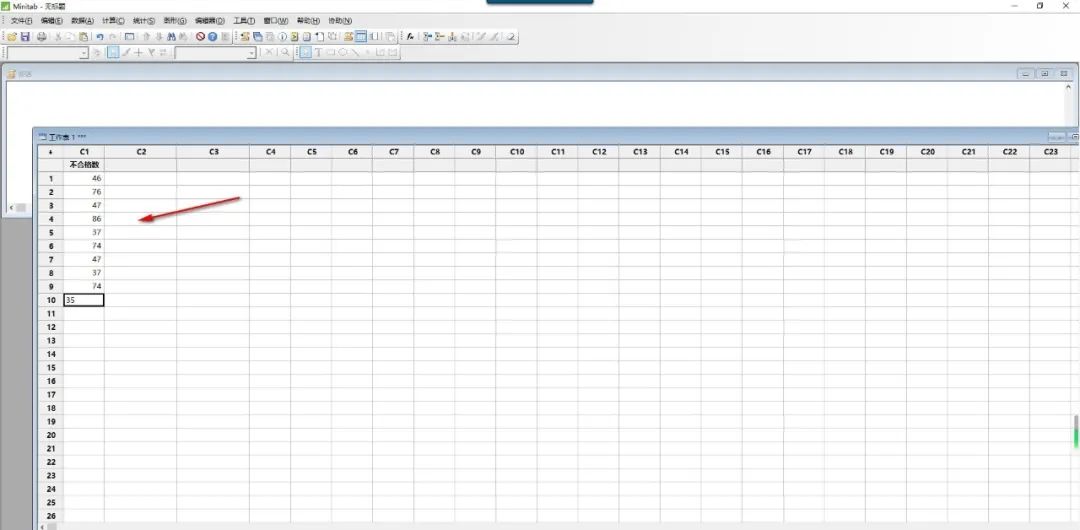The width and height of the screenshot is (1080, 530).
Task: Click the worksheet horizontal scrollbar left arrow
Action: (41, 527)
